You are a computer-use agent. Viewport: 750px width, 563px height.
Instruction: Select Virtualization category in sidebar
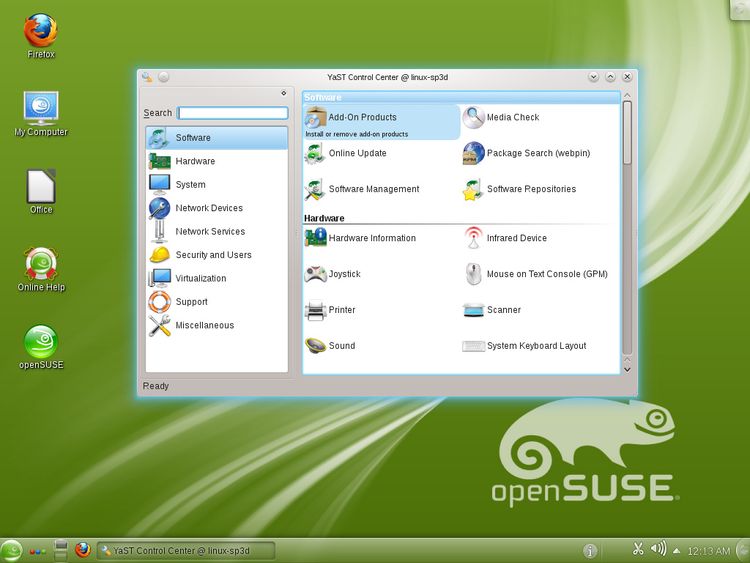click(x=200, y=279)
